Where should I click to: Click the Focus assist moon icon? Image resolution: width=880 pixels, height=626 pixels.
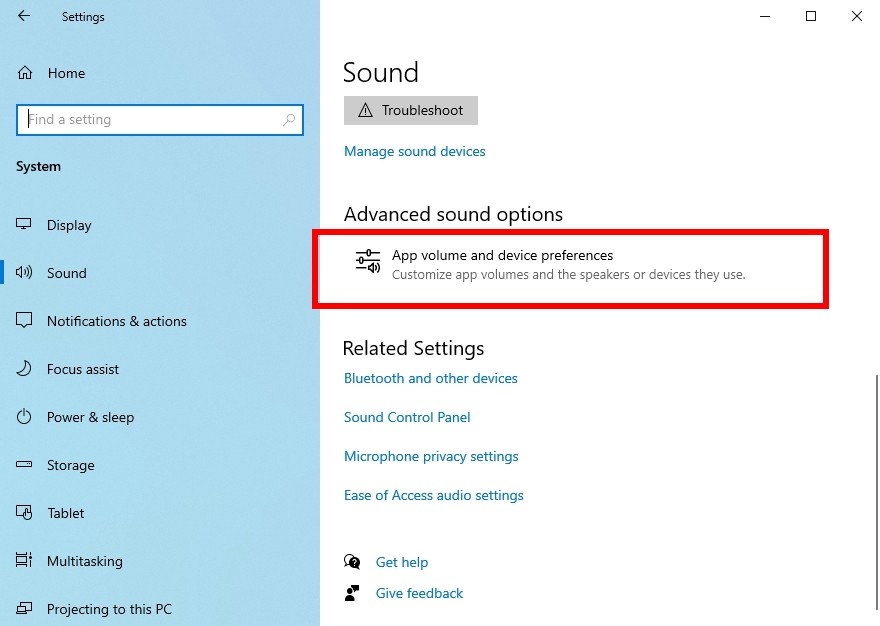click(x=24, y=369)
